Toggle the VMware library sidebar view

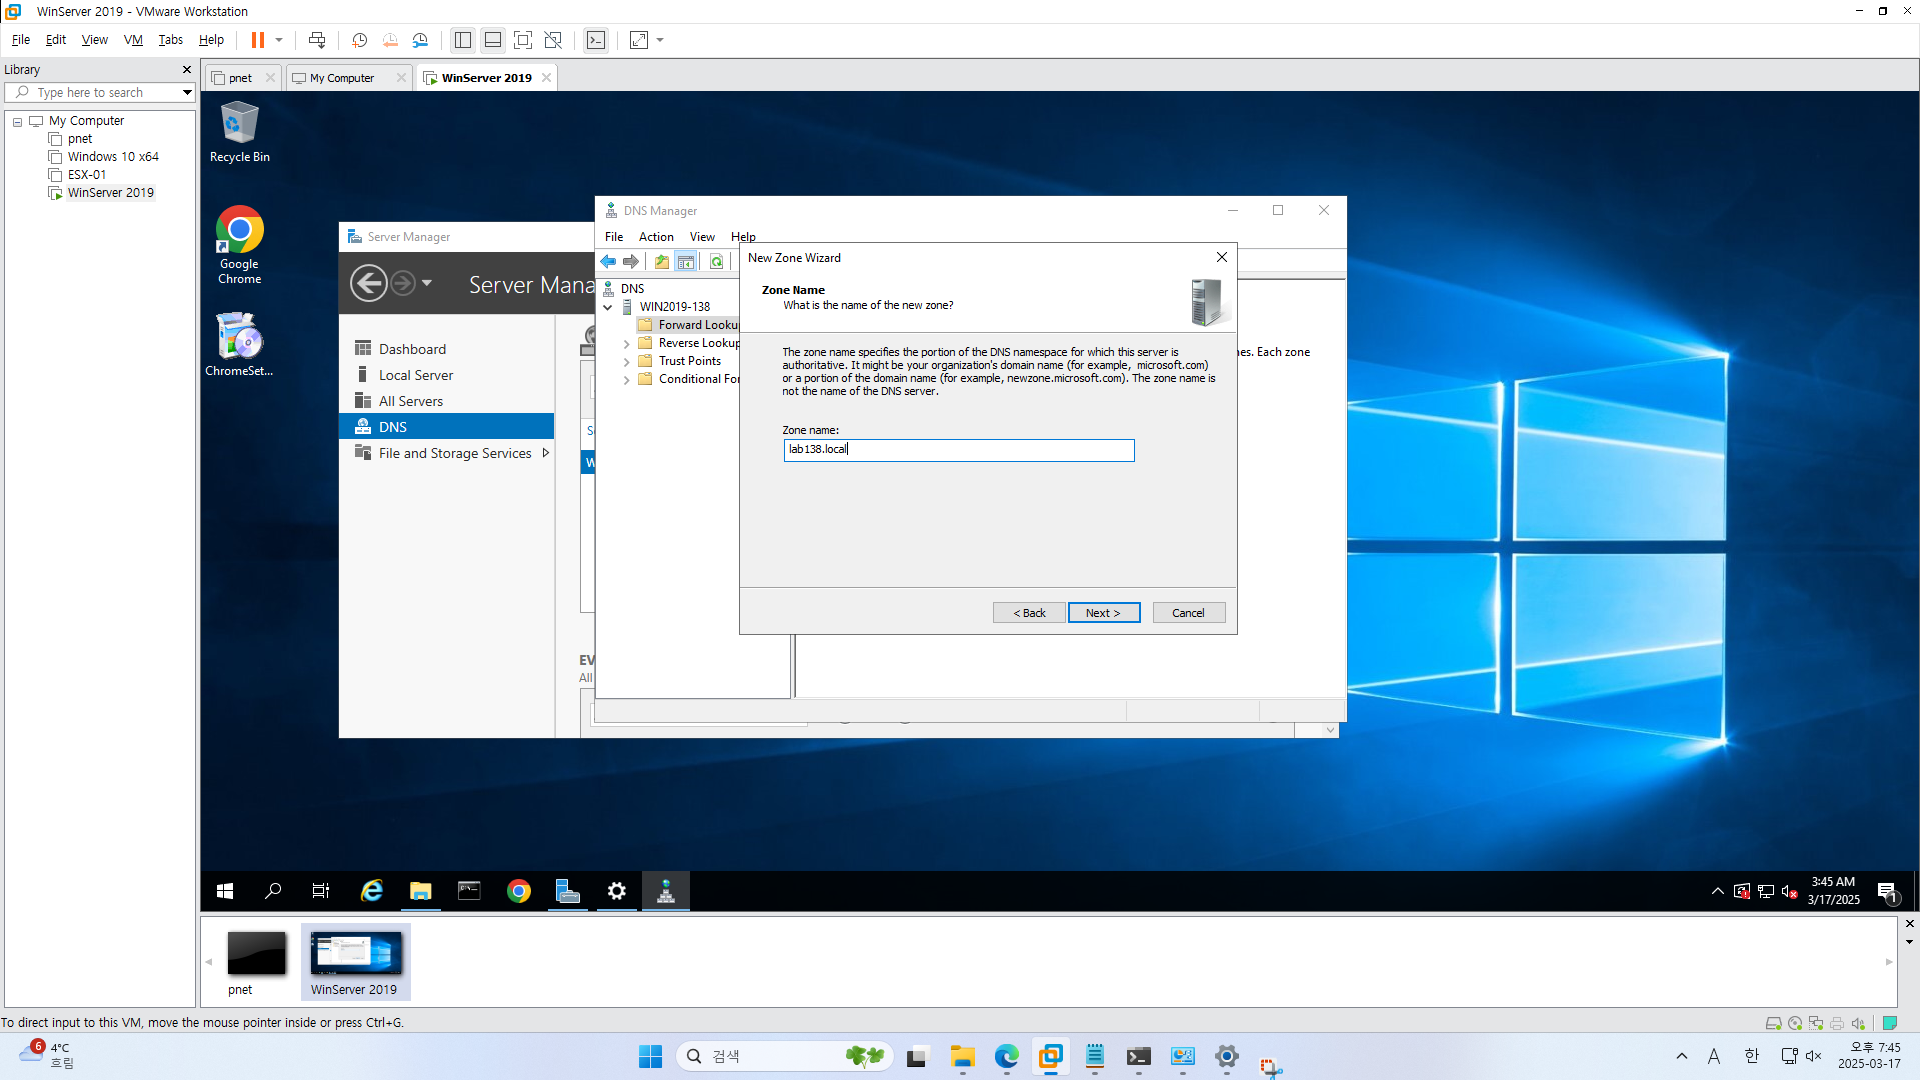pyautogui.click(x=462, y=40)
